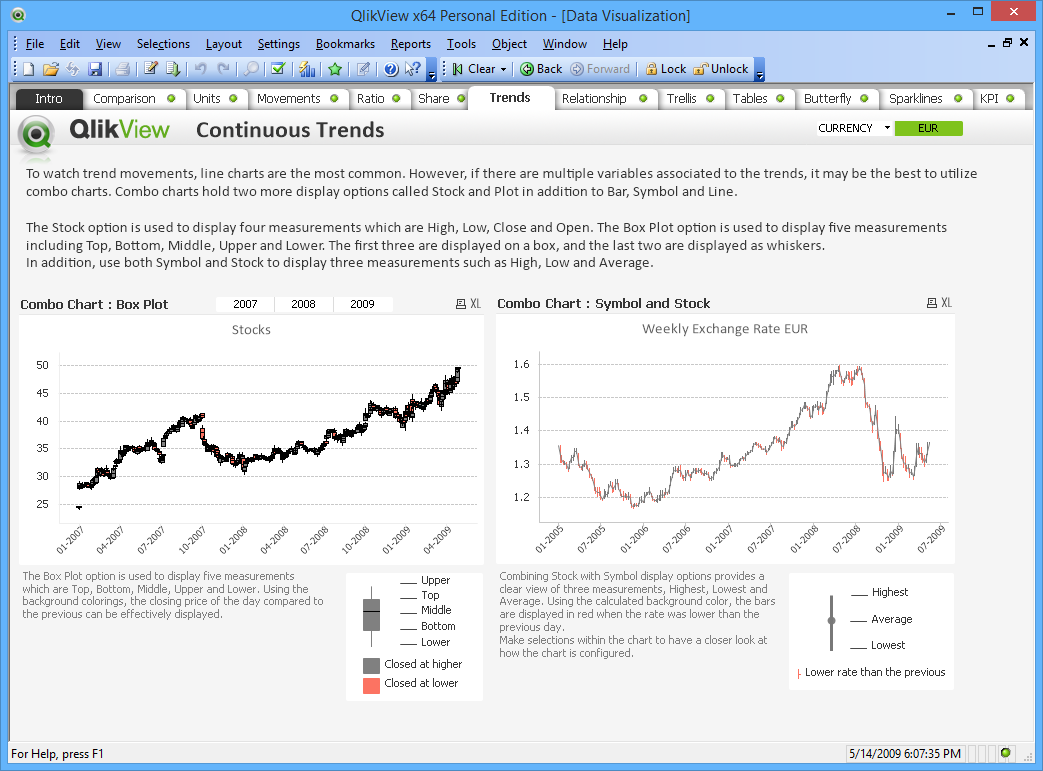Click the Help question mark icon
1043x771 pixels.
pos(391,69)
